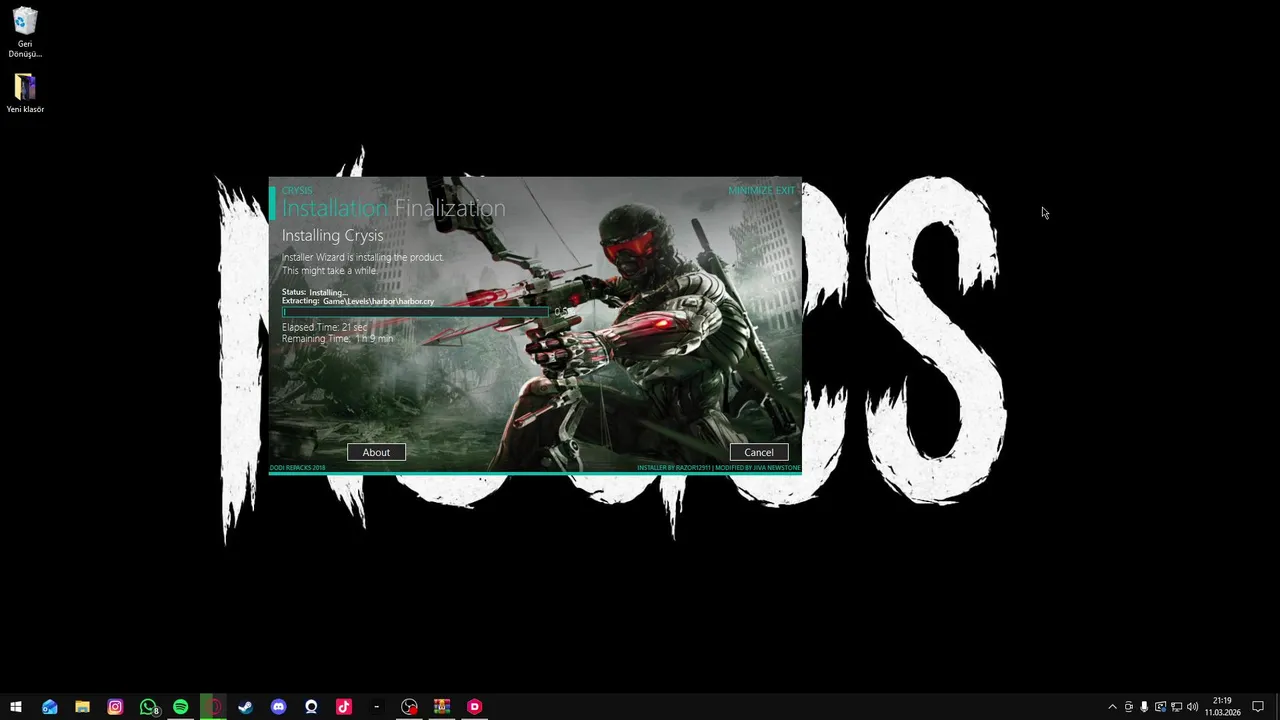This screenshot has width=1280, height=720.
Task: Open WinRAR from the taskbar
Action: (x=442, y=707)
